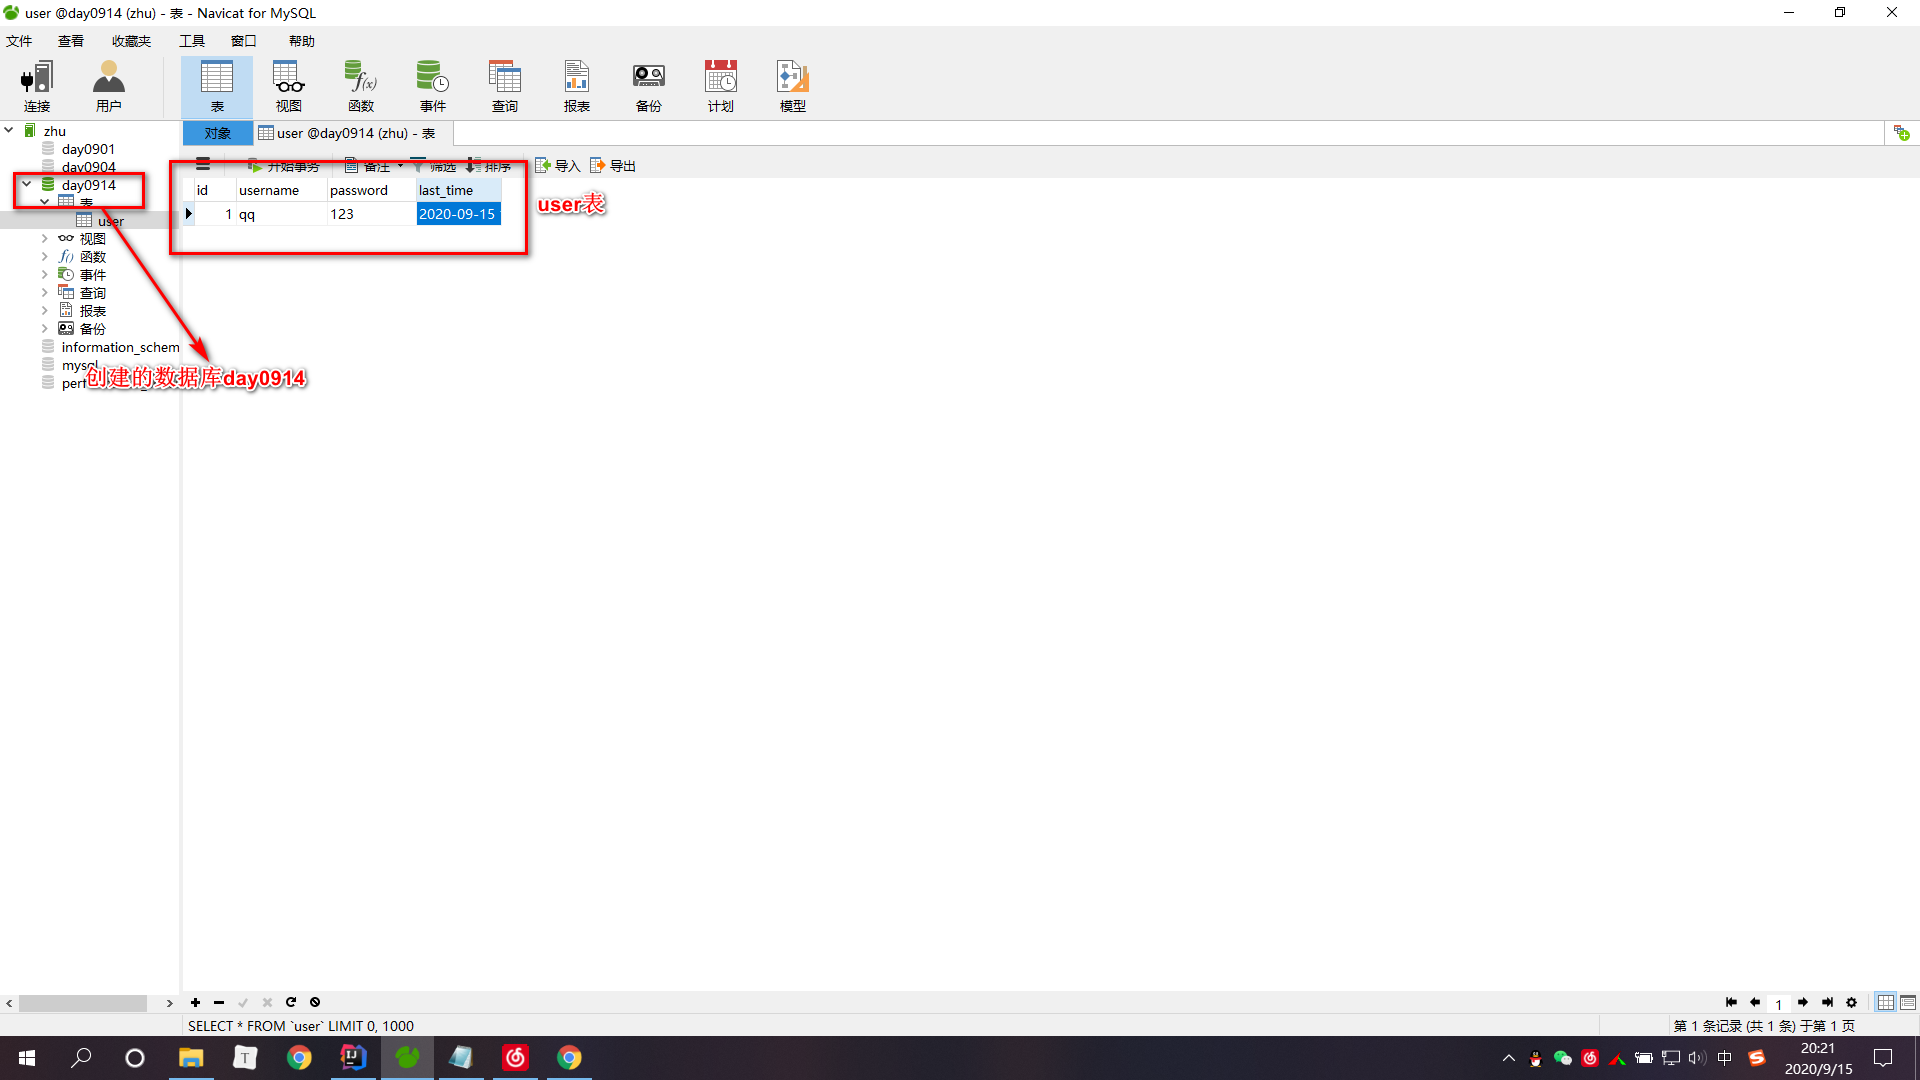
Task: Open the 连接 connection tool
Action: pyautogui.click(x=37, y=86)
